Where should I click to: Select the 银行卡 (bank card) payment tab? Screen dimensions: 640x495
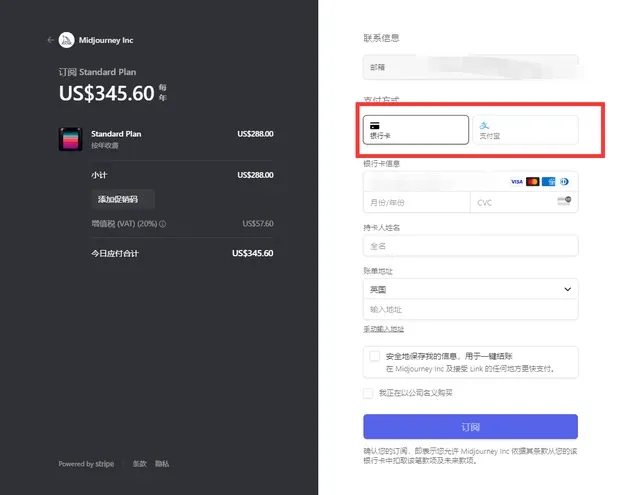(x=415, y=129)
